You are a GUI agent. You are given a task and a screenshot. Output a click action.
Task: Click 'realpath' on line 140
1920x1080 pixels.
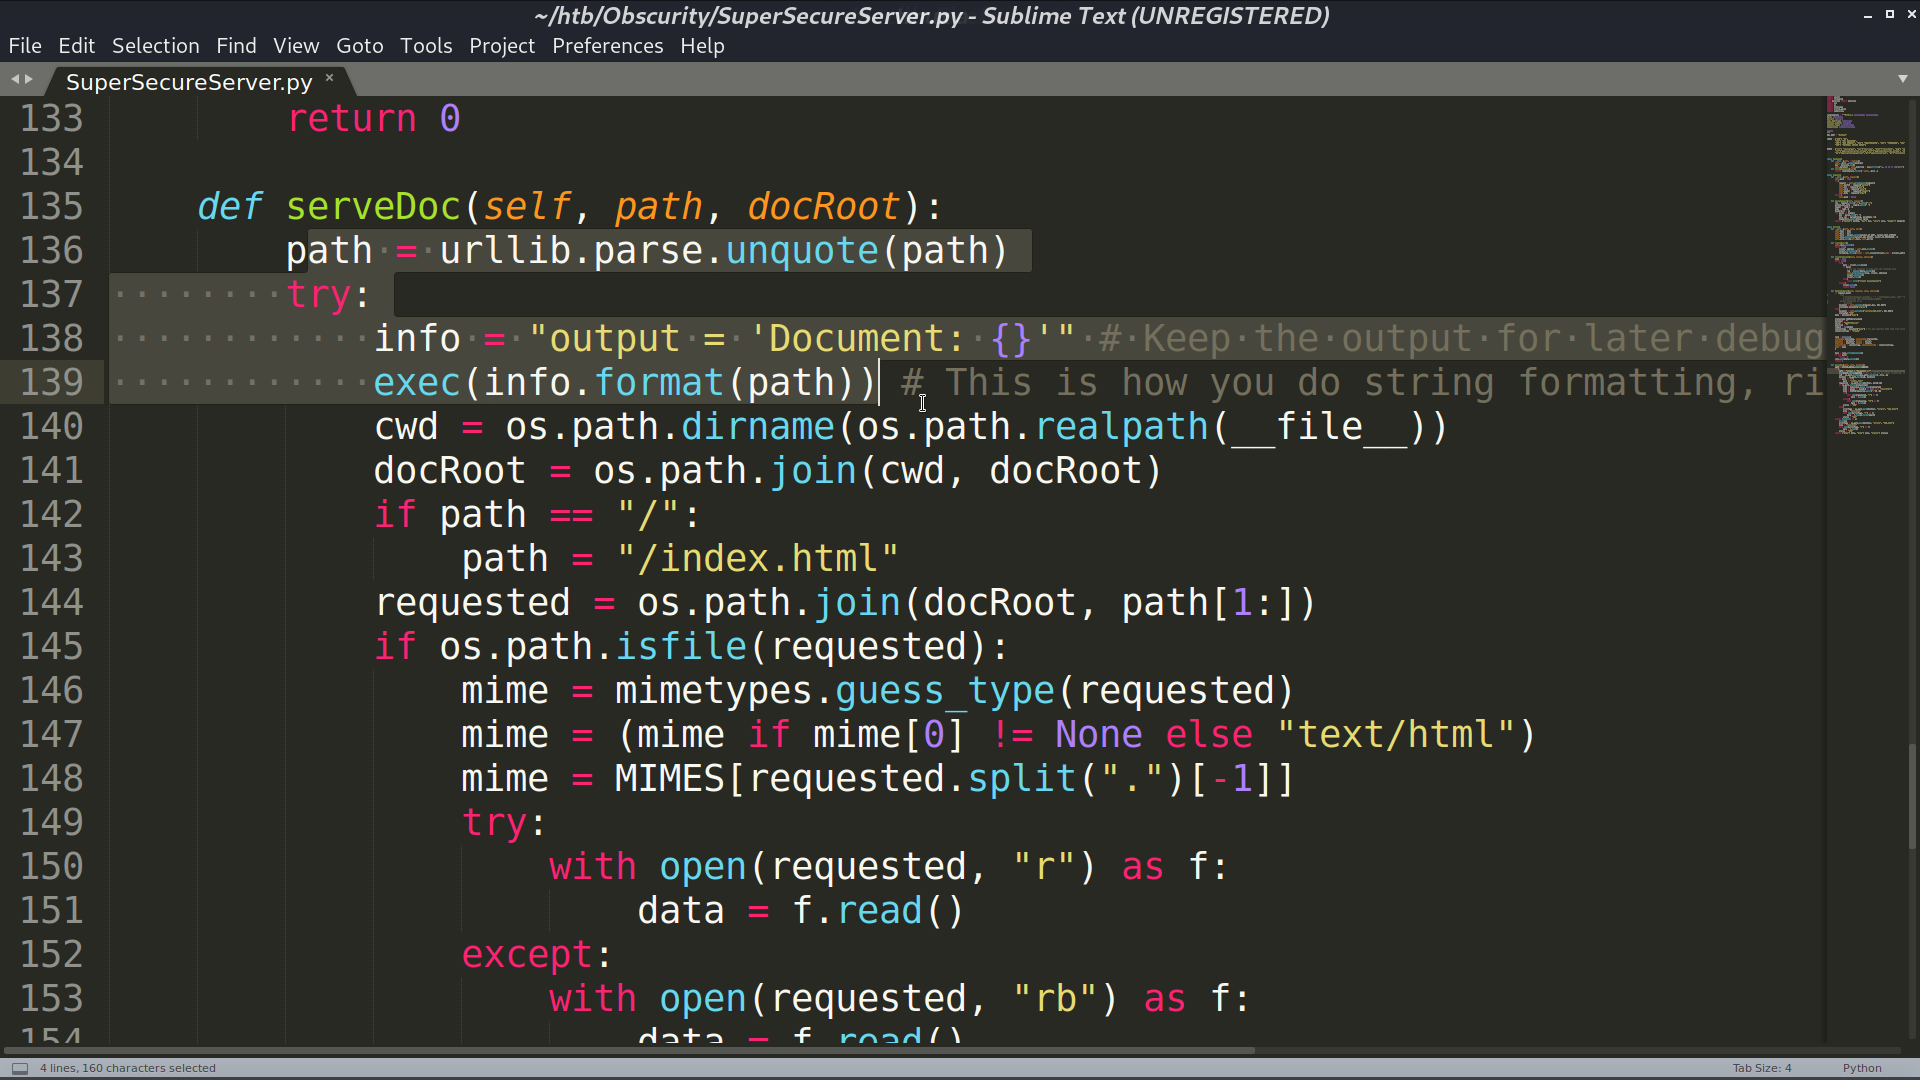coord(1122,427)
